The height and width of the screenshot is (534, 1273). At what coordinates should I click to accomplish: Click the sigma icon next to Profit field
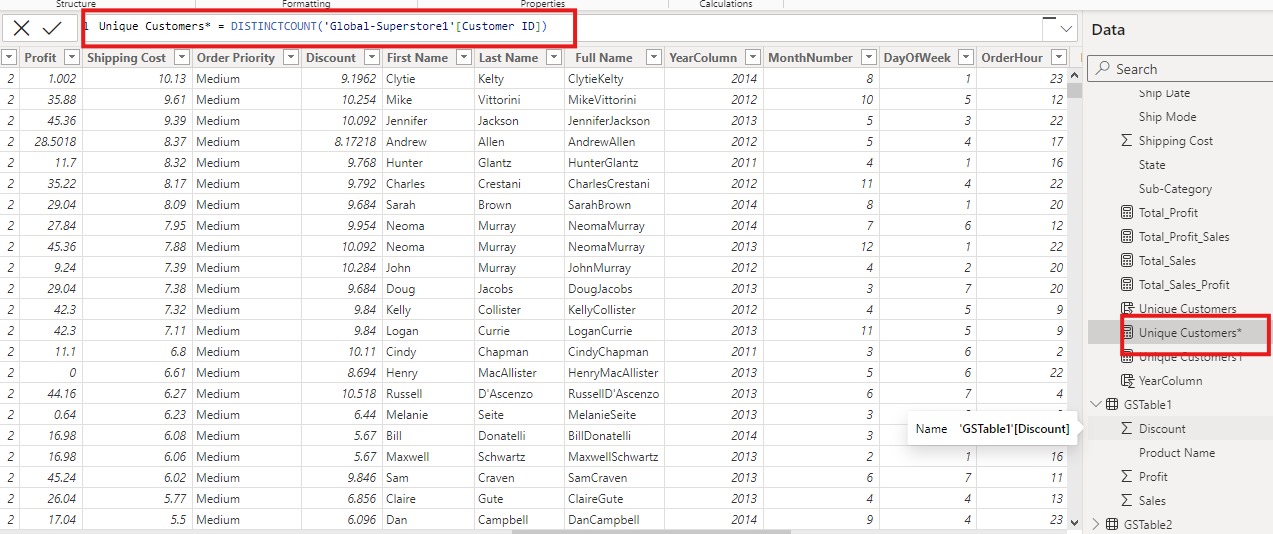coord(1127,477)
